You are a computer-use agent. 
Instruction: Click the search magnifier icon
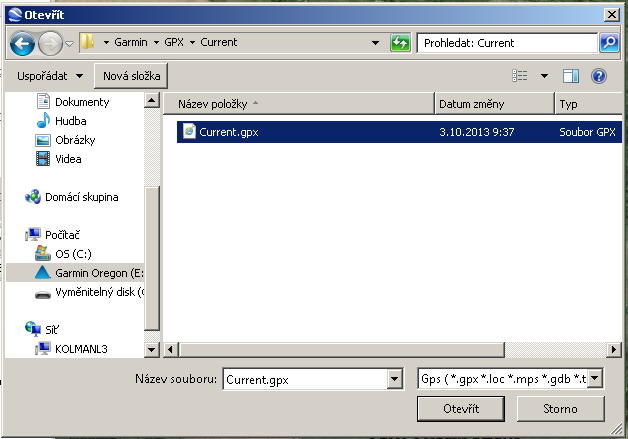point(608,44)
